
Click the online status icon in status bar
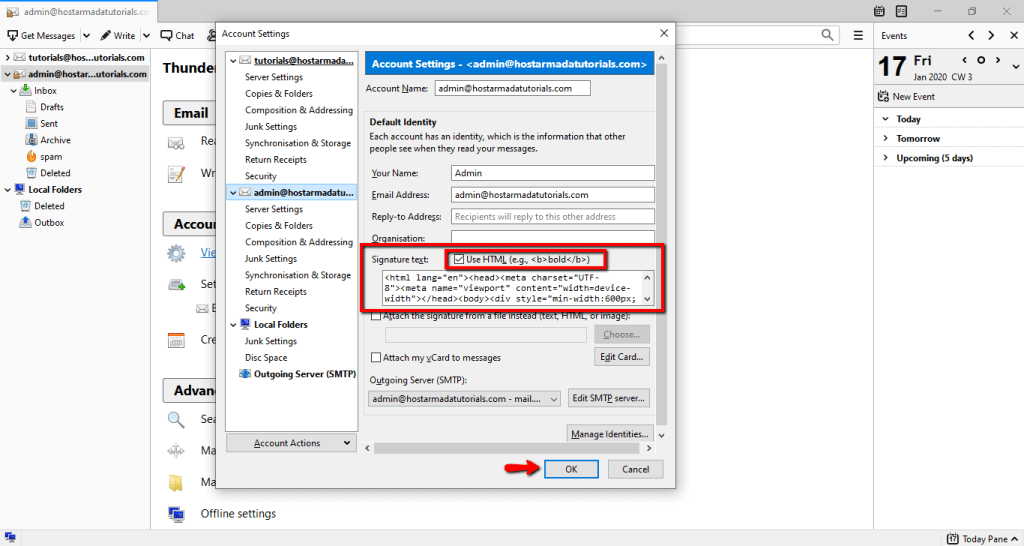click(x=11, y=539)
